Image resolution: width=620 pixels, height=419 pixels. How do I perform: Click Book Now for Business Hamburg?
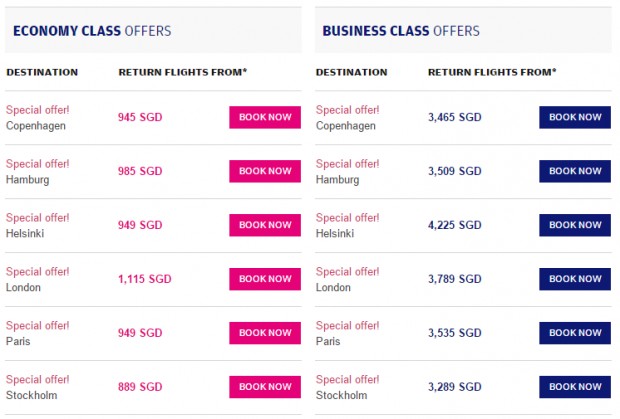point(575,171)
